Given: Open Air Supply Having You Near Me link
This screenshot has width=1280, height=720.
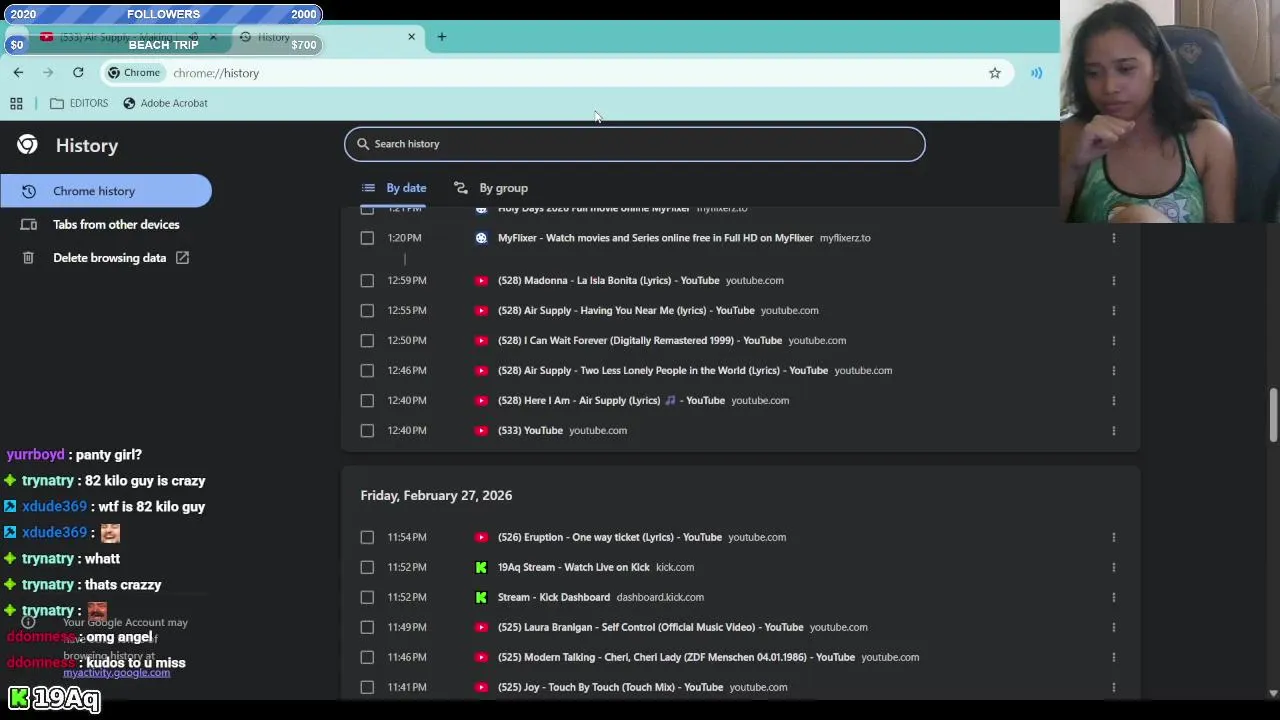Looking at the screenshot, I should pyautogui.click(x=626, y=311).
